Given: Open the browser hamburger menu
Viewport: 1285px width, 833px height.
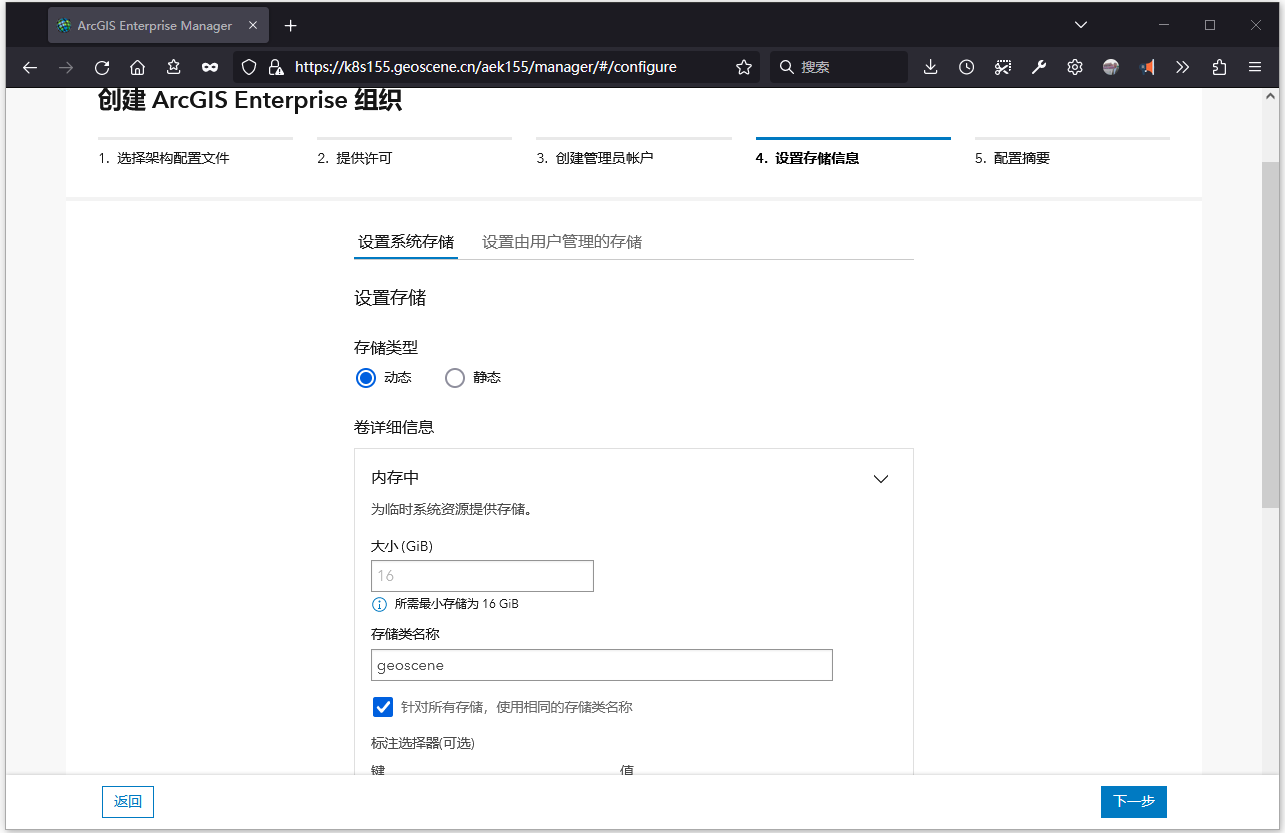Looking at the screenshot, I should pyautogui.click(x=1255, y=67).
